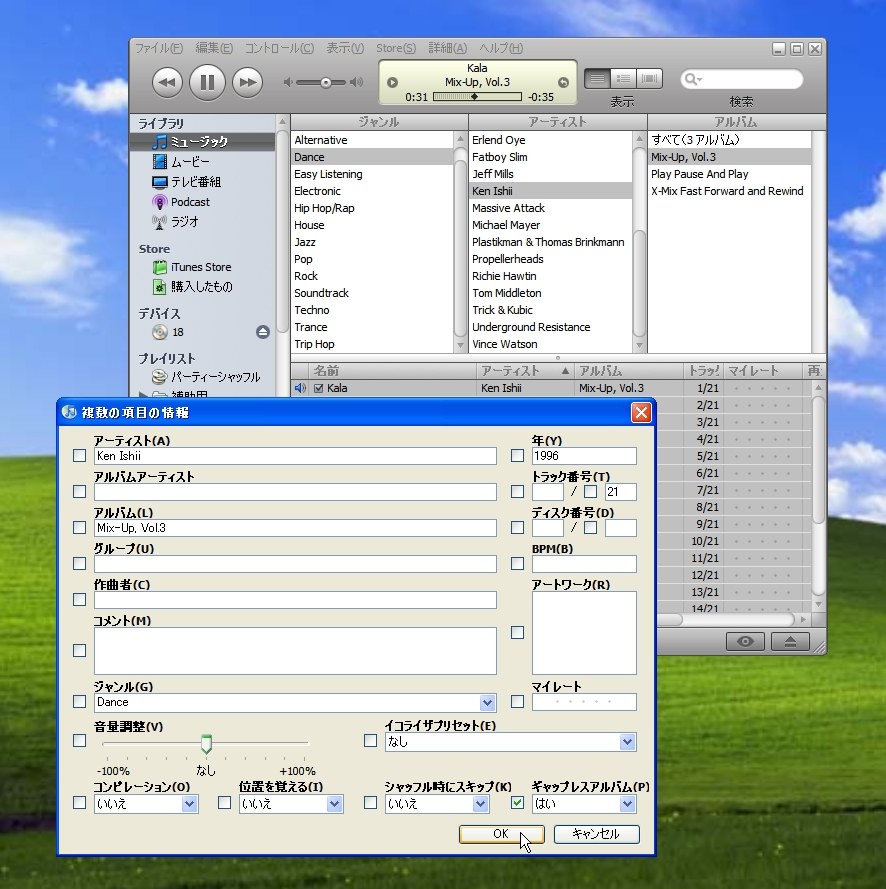Enable the アルバム checkbox

coord(79,528)
